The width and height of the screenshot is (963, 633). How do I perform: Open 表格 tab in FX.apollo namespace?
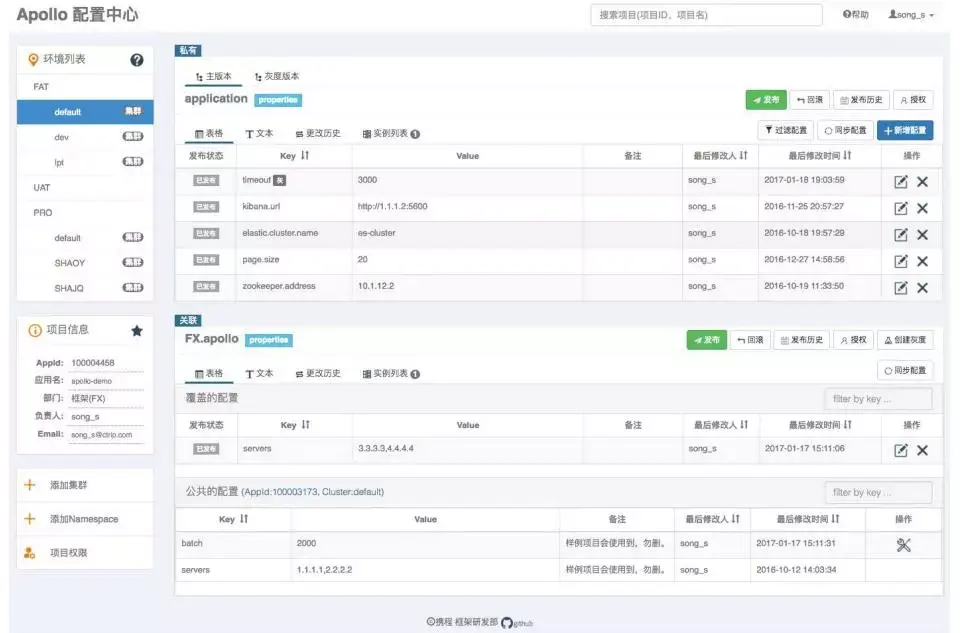tap(209, 373)
